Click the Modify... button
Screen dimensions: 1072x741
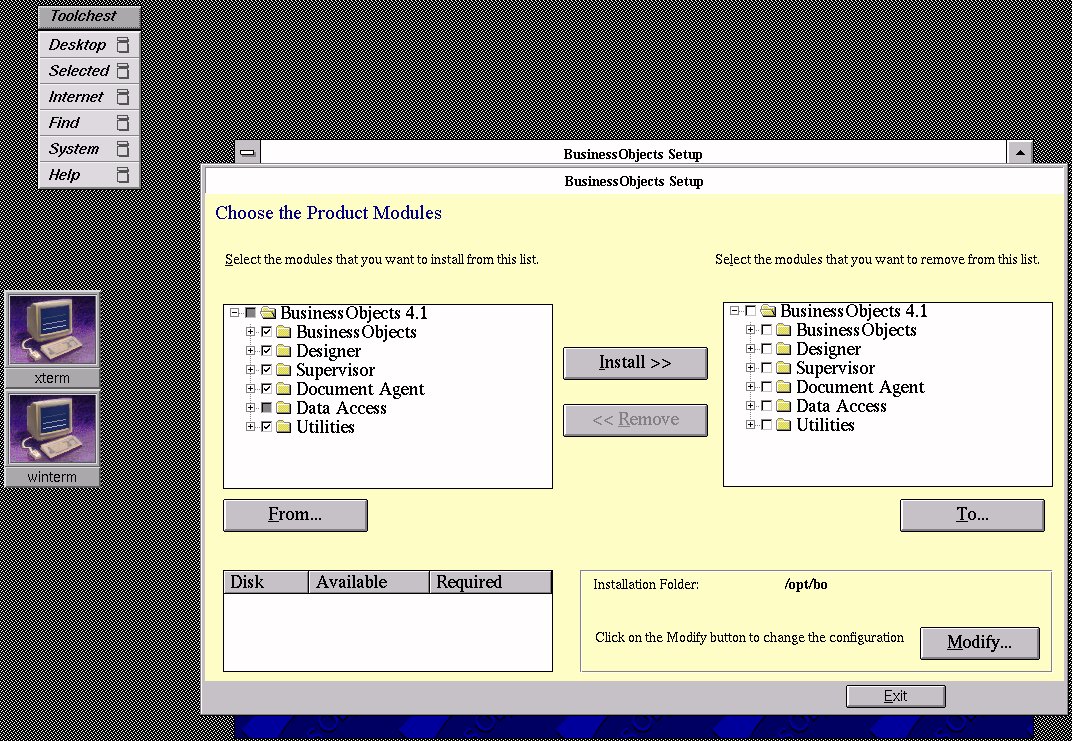(979, 643)
